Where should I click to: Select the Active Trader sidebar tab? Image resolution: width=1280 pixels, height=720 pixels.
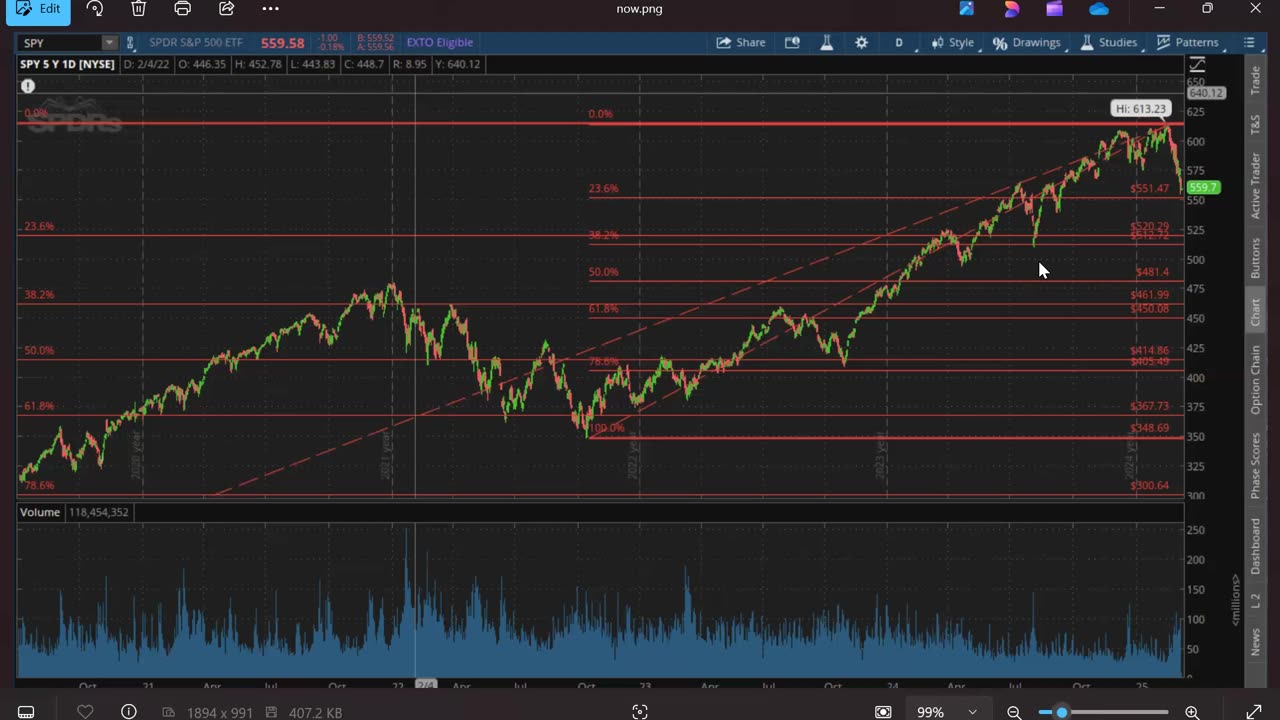[1256, 186]
